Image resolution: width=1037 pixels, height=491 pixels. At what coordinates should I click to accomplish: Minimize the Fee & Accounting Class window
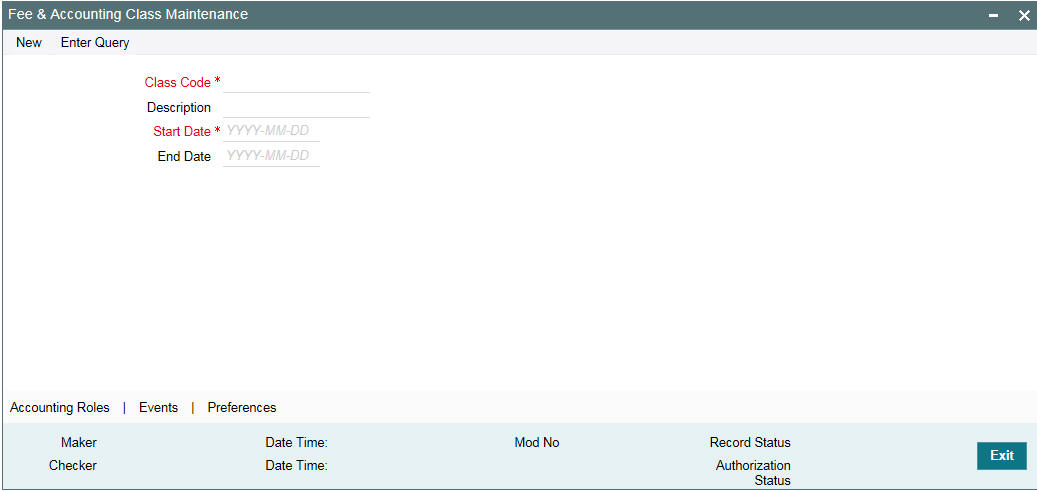(993, 16)
